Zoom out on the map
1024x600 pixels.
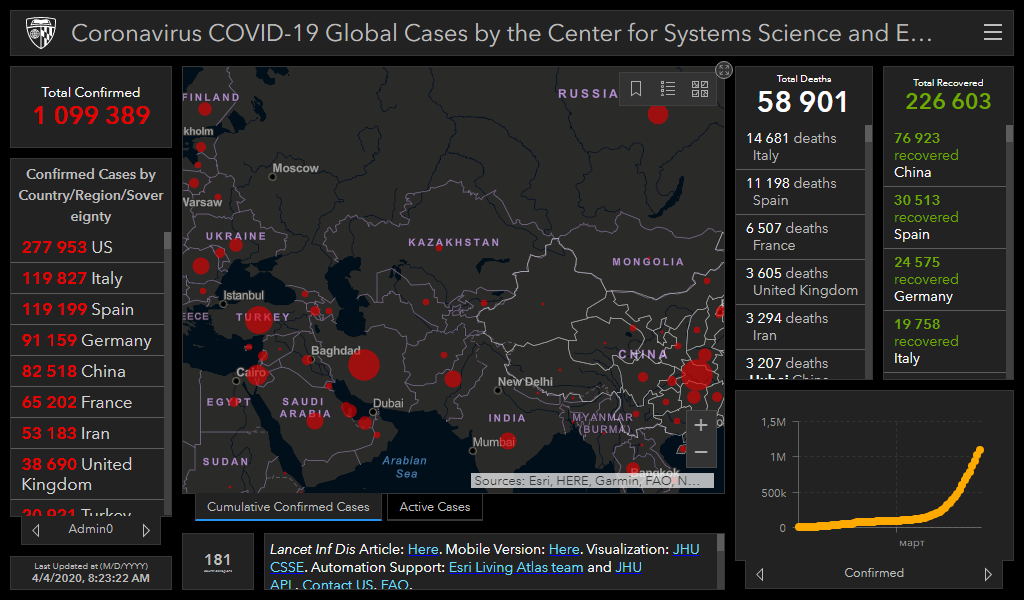click(x=700, y=453)
